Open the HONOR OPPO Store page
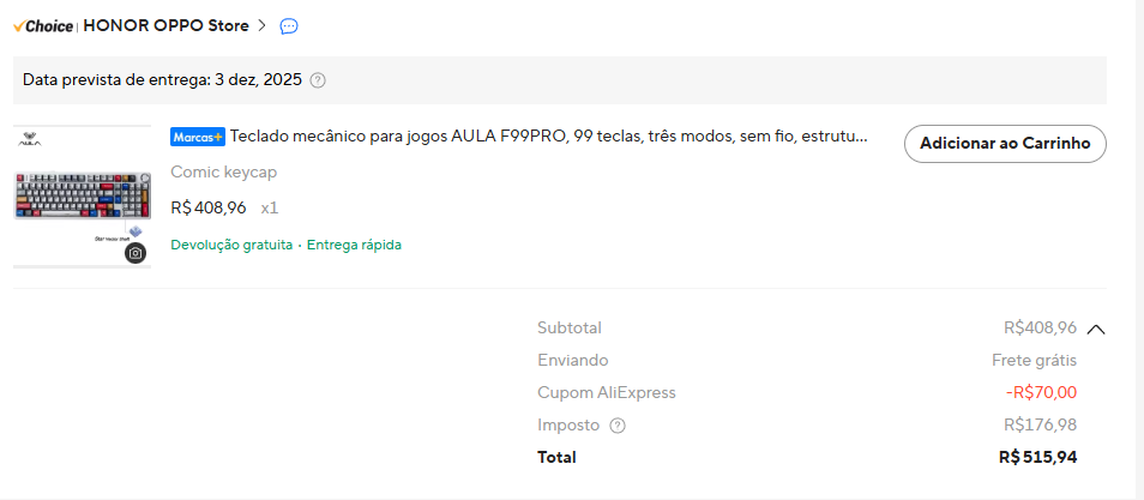 (166, 26)
